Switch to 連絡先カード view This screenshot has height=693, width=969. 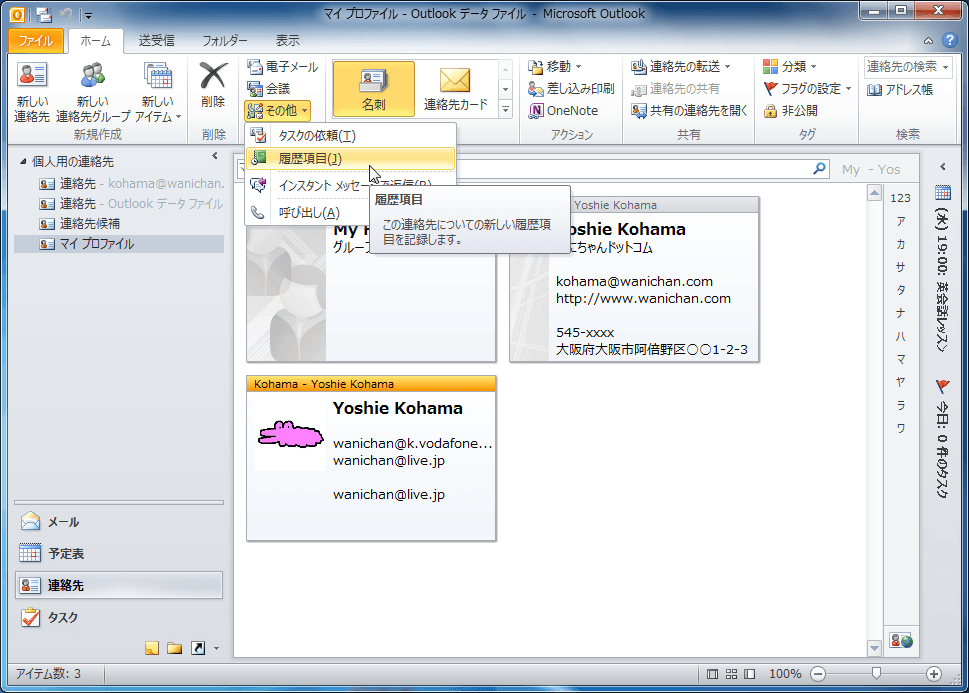click(455, 89)
